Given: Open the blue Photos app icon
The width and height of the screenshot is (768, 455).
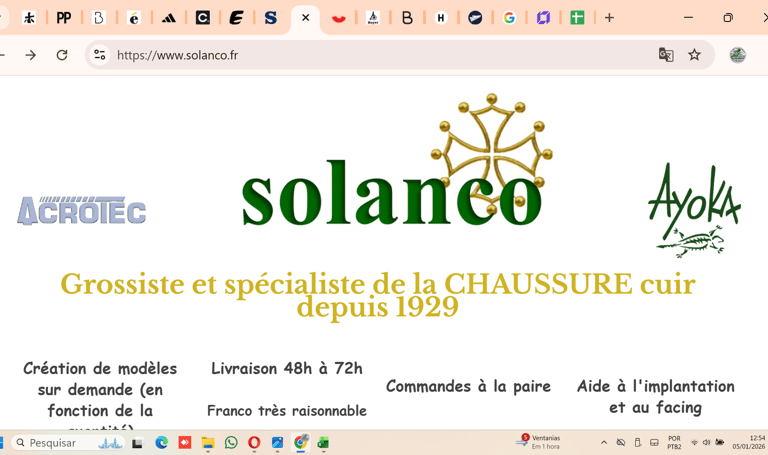Looking at the screenshot, I should [277, 443].
